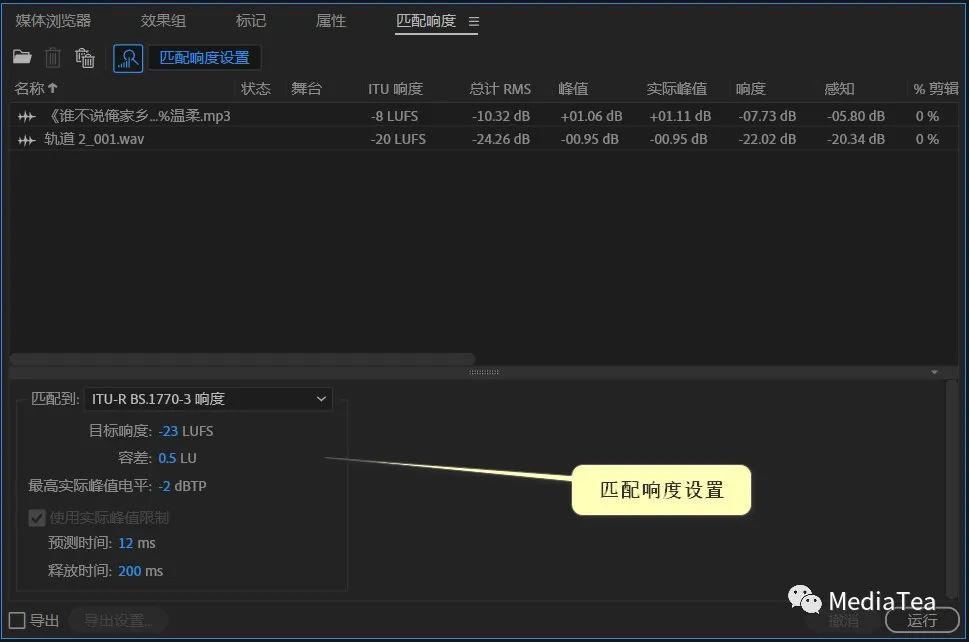The image size is (969, 642).
Task: Open the 匹配响度 panel menu icon
Action: 474,22
